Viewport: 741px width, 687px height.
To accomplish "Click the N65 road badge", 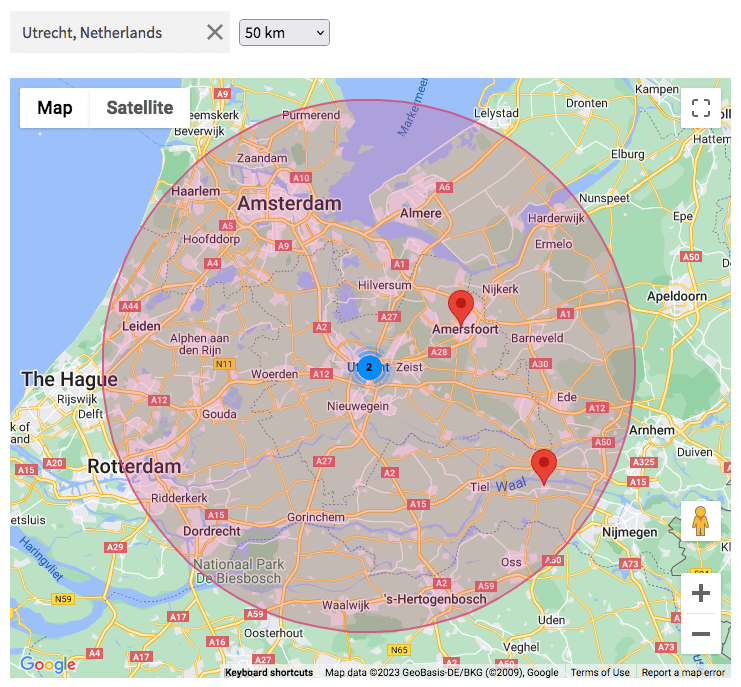I will pos(399,650).
